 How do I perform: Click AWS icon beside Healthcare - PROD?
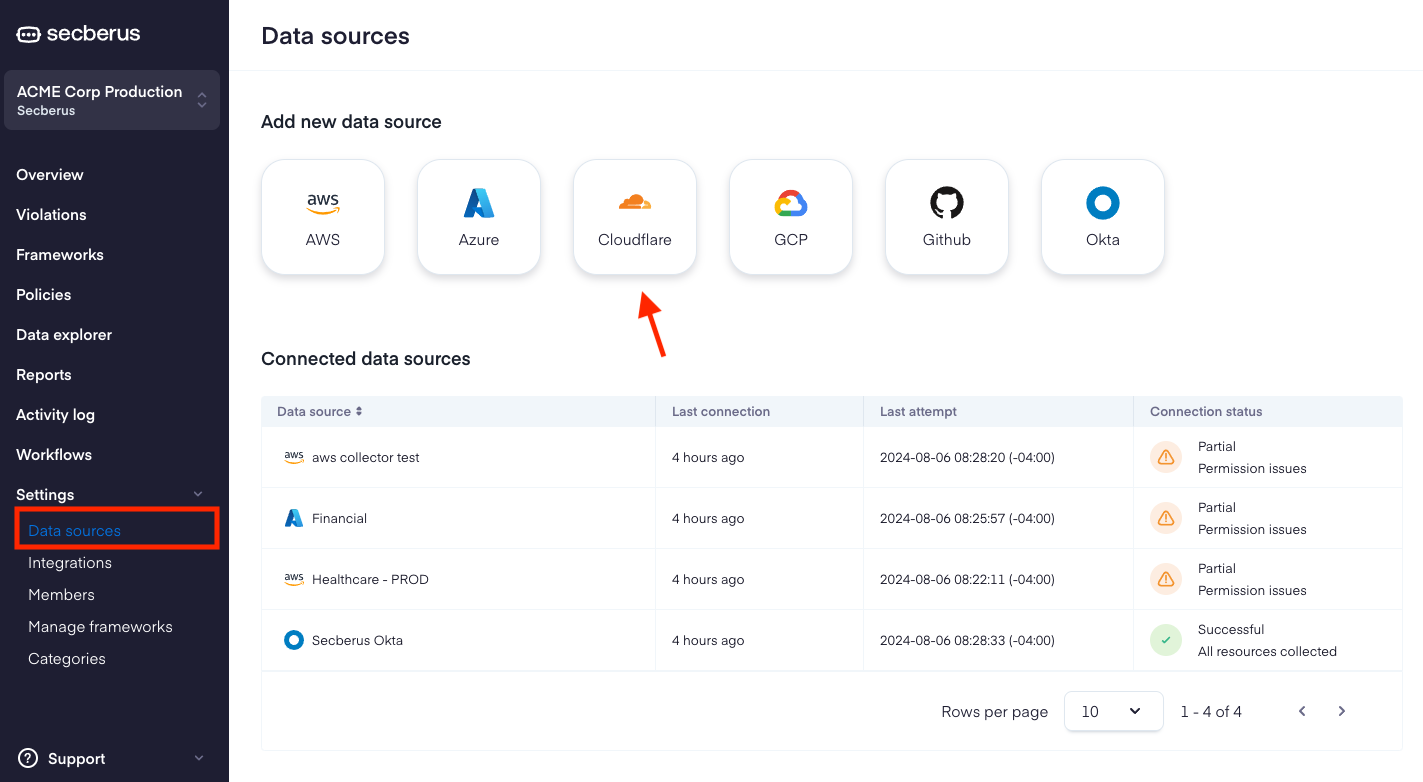[294, 579]
